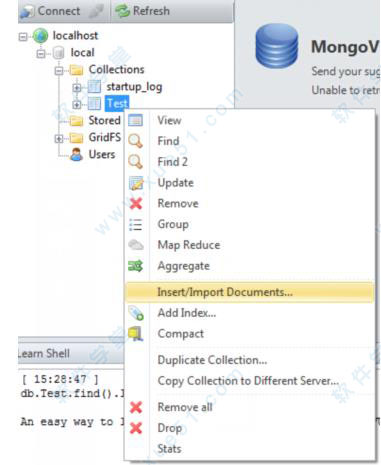The height and width of the screenshot is (465, 381).
Task: Expand the Test collection node
Action: click(x=77, y=104)
